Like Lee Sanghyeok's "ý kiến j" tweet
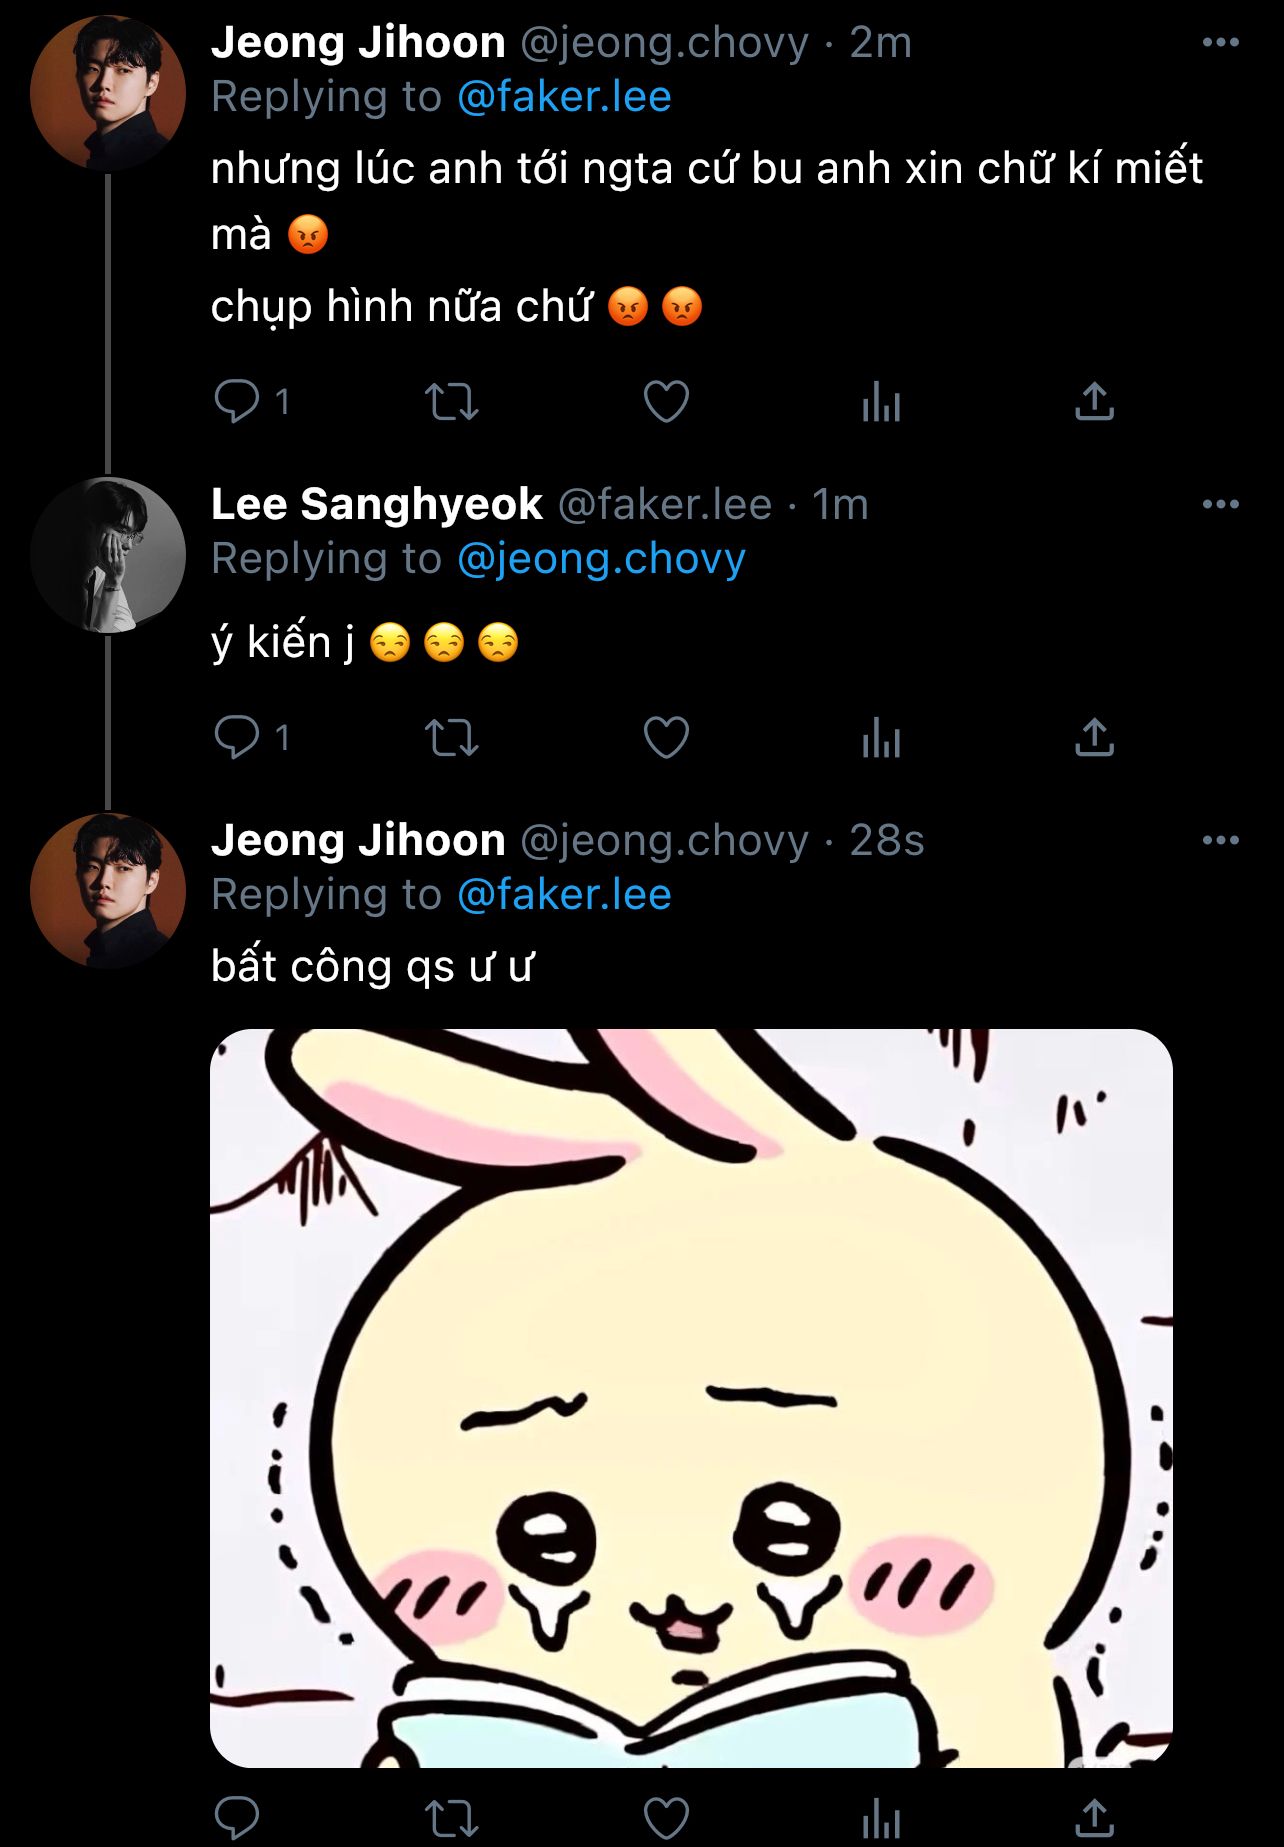1284x1847 pixels. coord(666,738)
